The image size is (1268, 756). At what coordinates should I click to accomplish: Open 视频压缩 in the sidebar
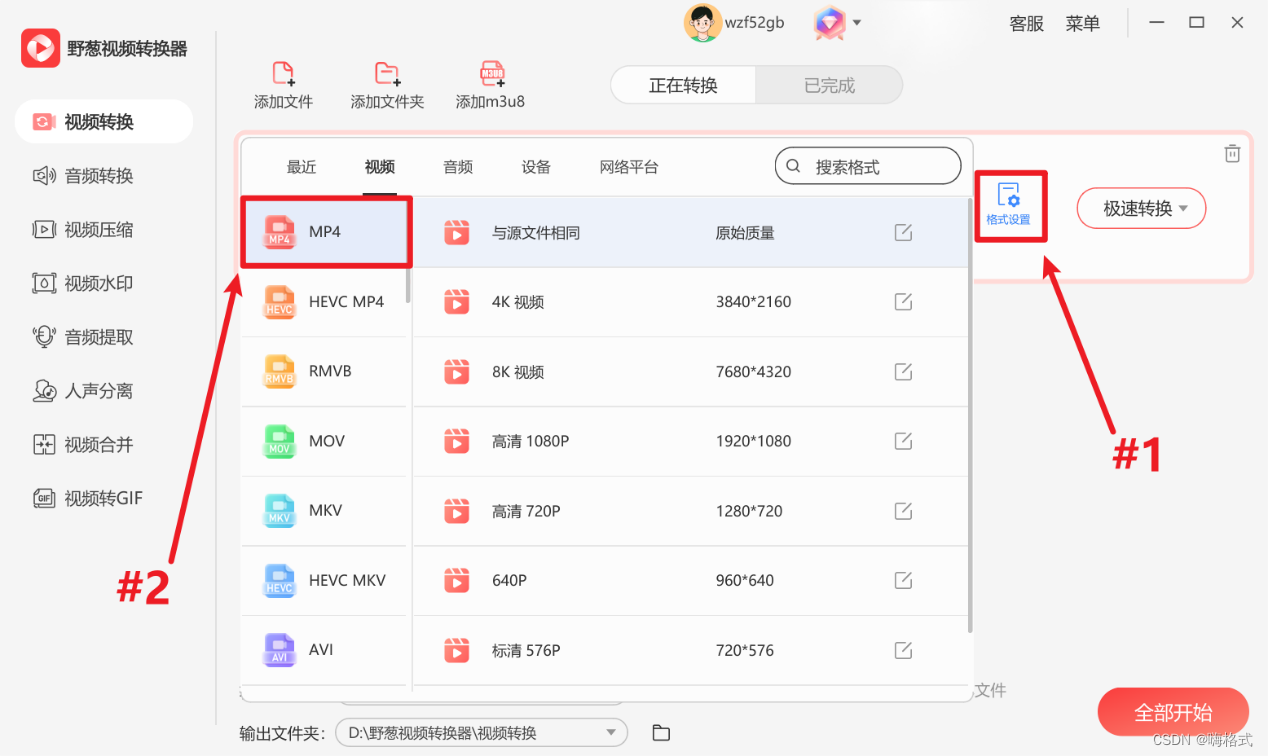[104, 230]
